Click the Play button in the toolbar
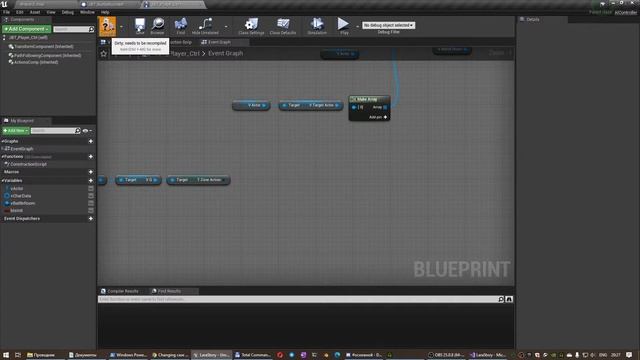The height and width of the screenshot is (360, 640). [344, 26]
